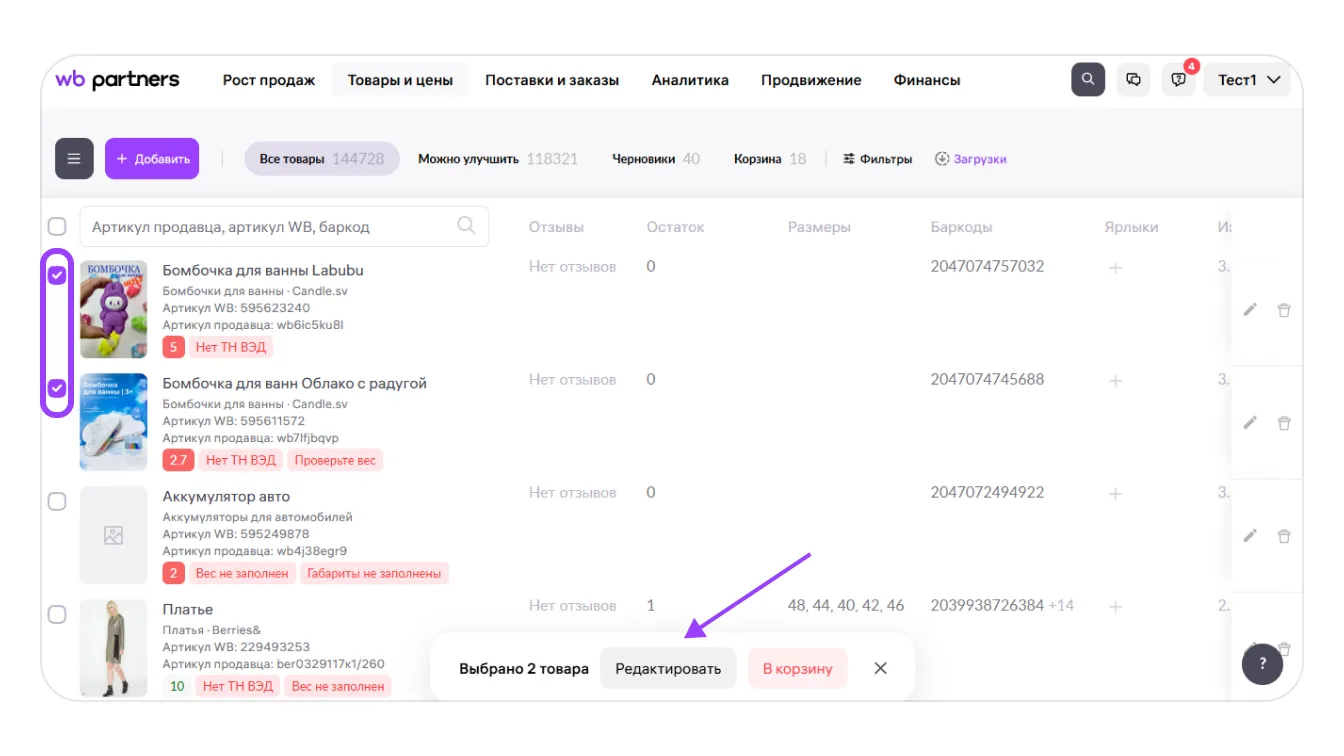Image resolution: width=1344 pixels, height=756 pixels.
Task: Open the chat messages icon
Action: 1133,80
